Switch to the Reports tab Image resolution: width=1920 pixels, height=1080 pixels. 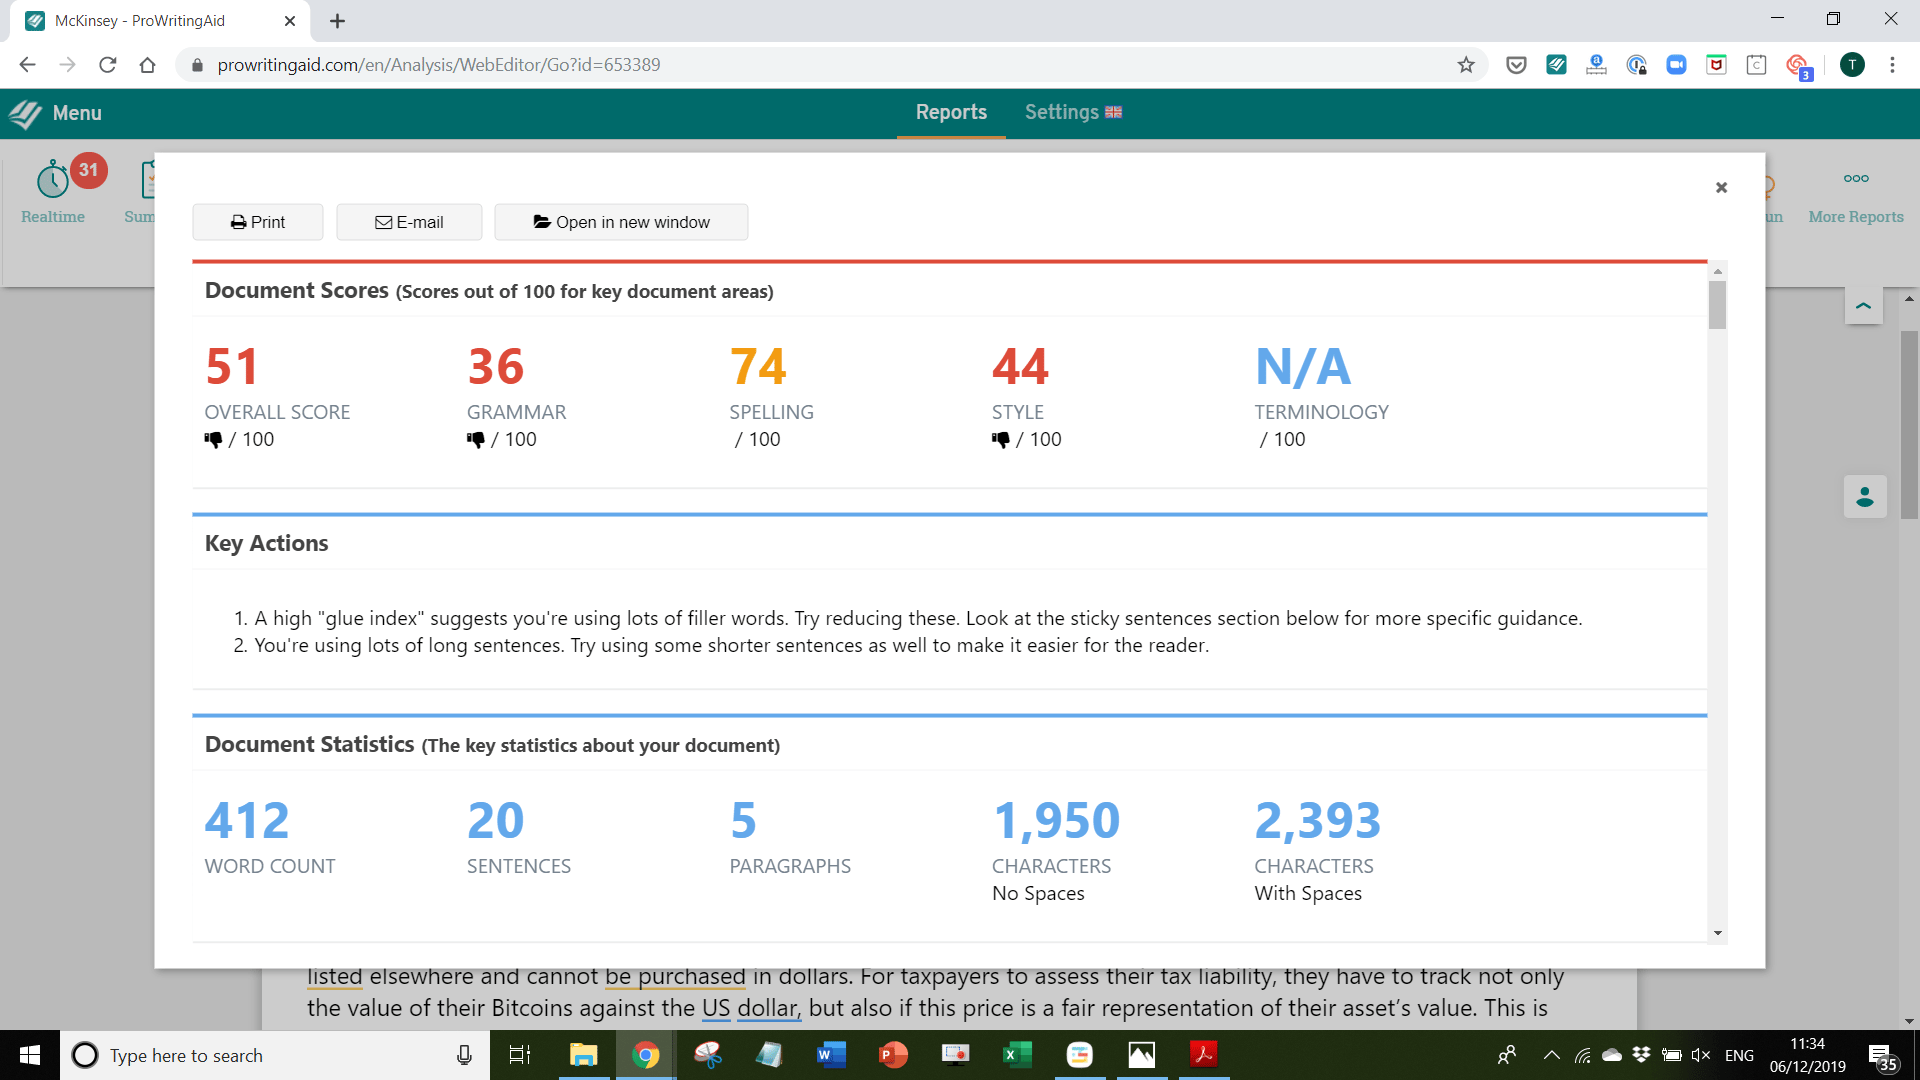tap(950, 112)
